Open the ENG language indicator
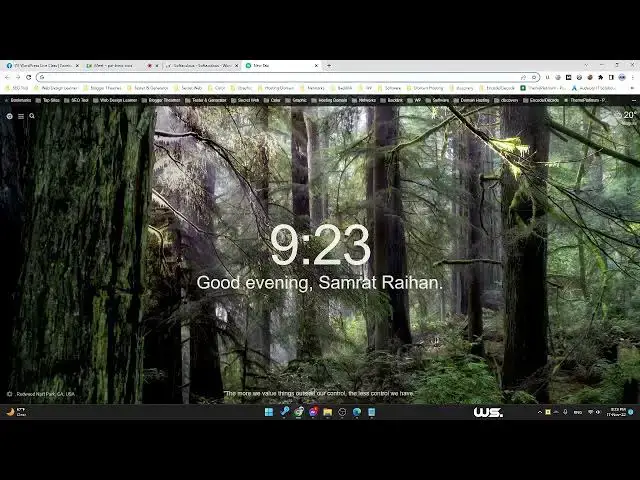The height and width of the screenshot is (480, 640). click(578, 412)
